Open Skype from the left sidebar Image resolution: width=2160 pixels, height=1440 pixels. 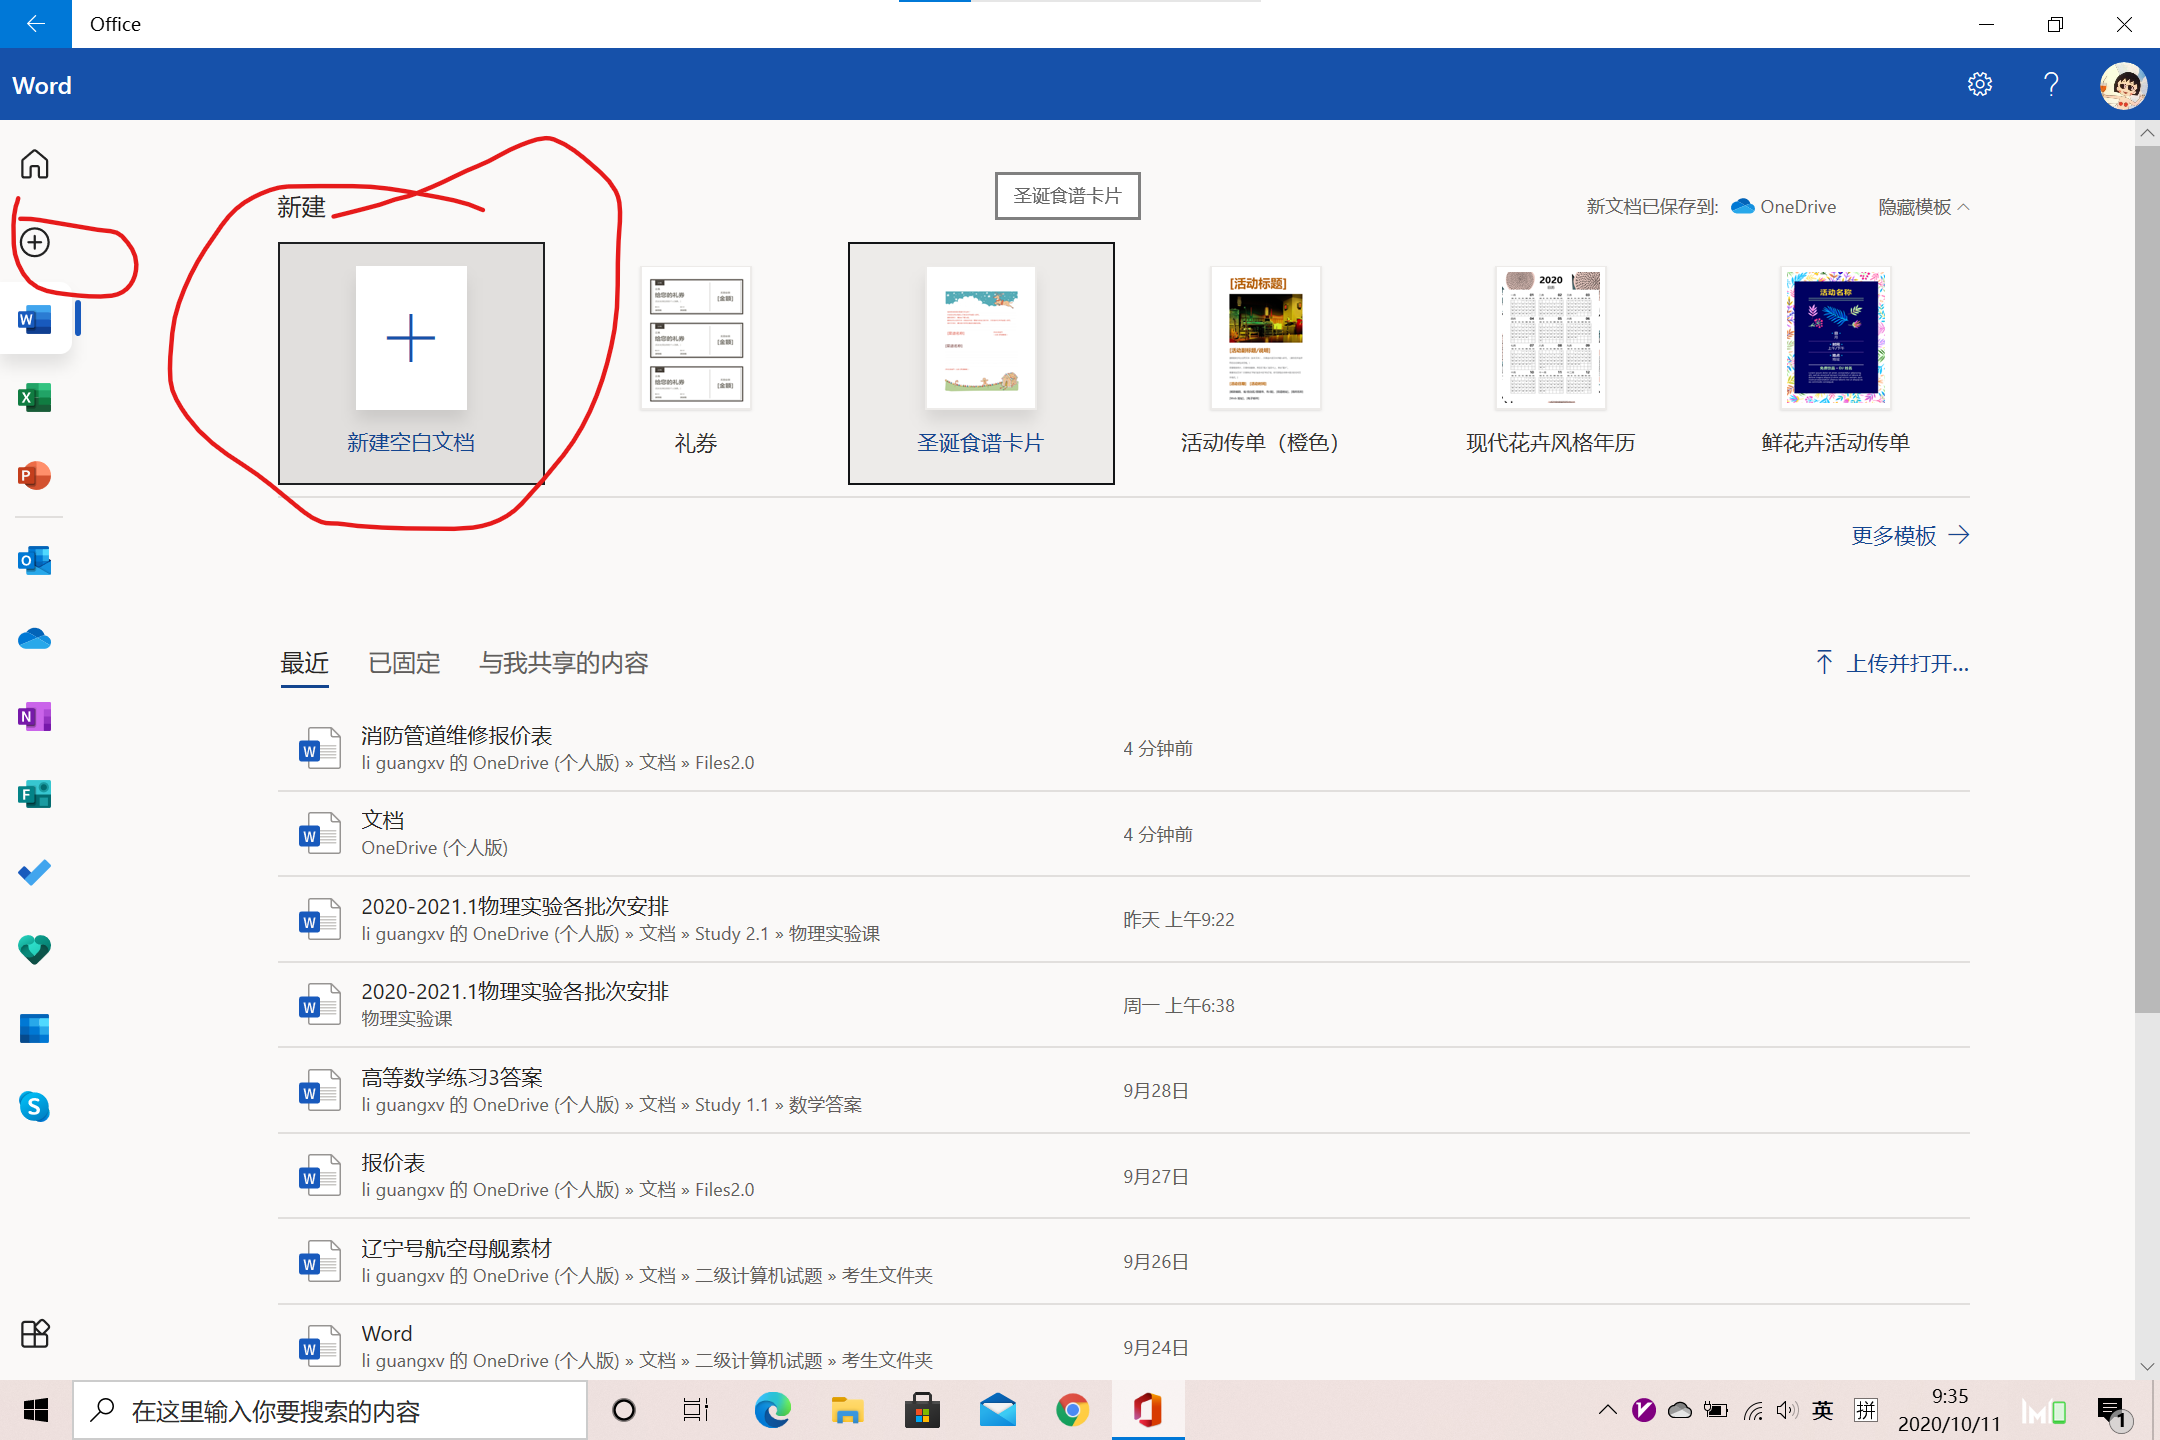[34, 1106]
